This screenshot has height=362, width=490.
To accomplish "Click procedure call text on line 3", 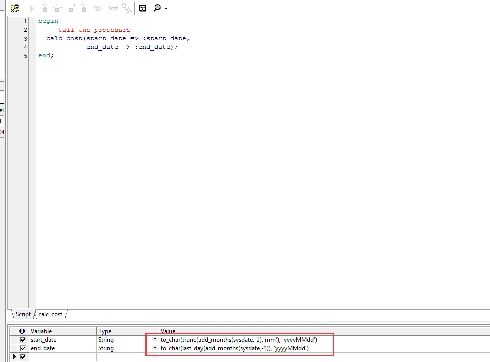I will 118,38.
